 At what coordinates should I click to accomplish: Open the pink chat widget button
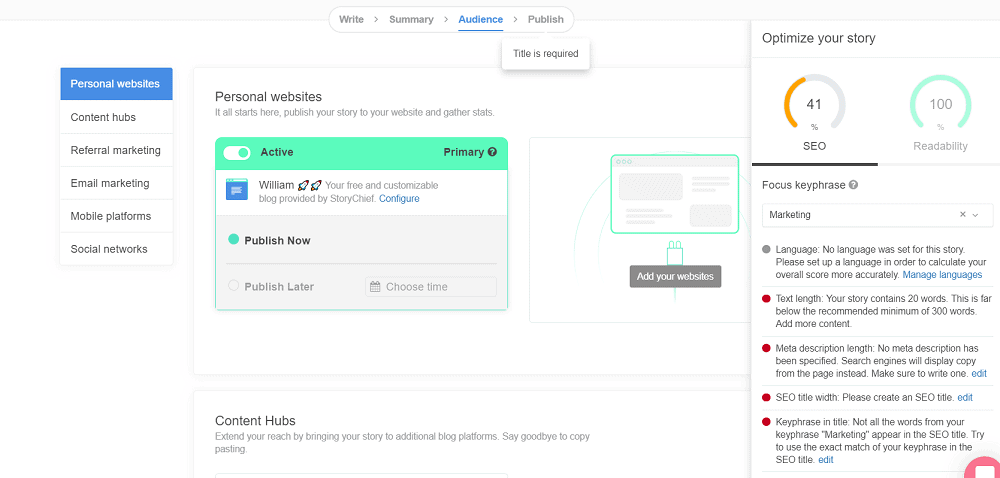pos(983,468)
